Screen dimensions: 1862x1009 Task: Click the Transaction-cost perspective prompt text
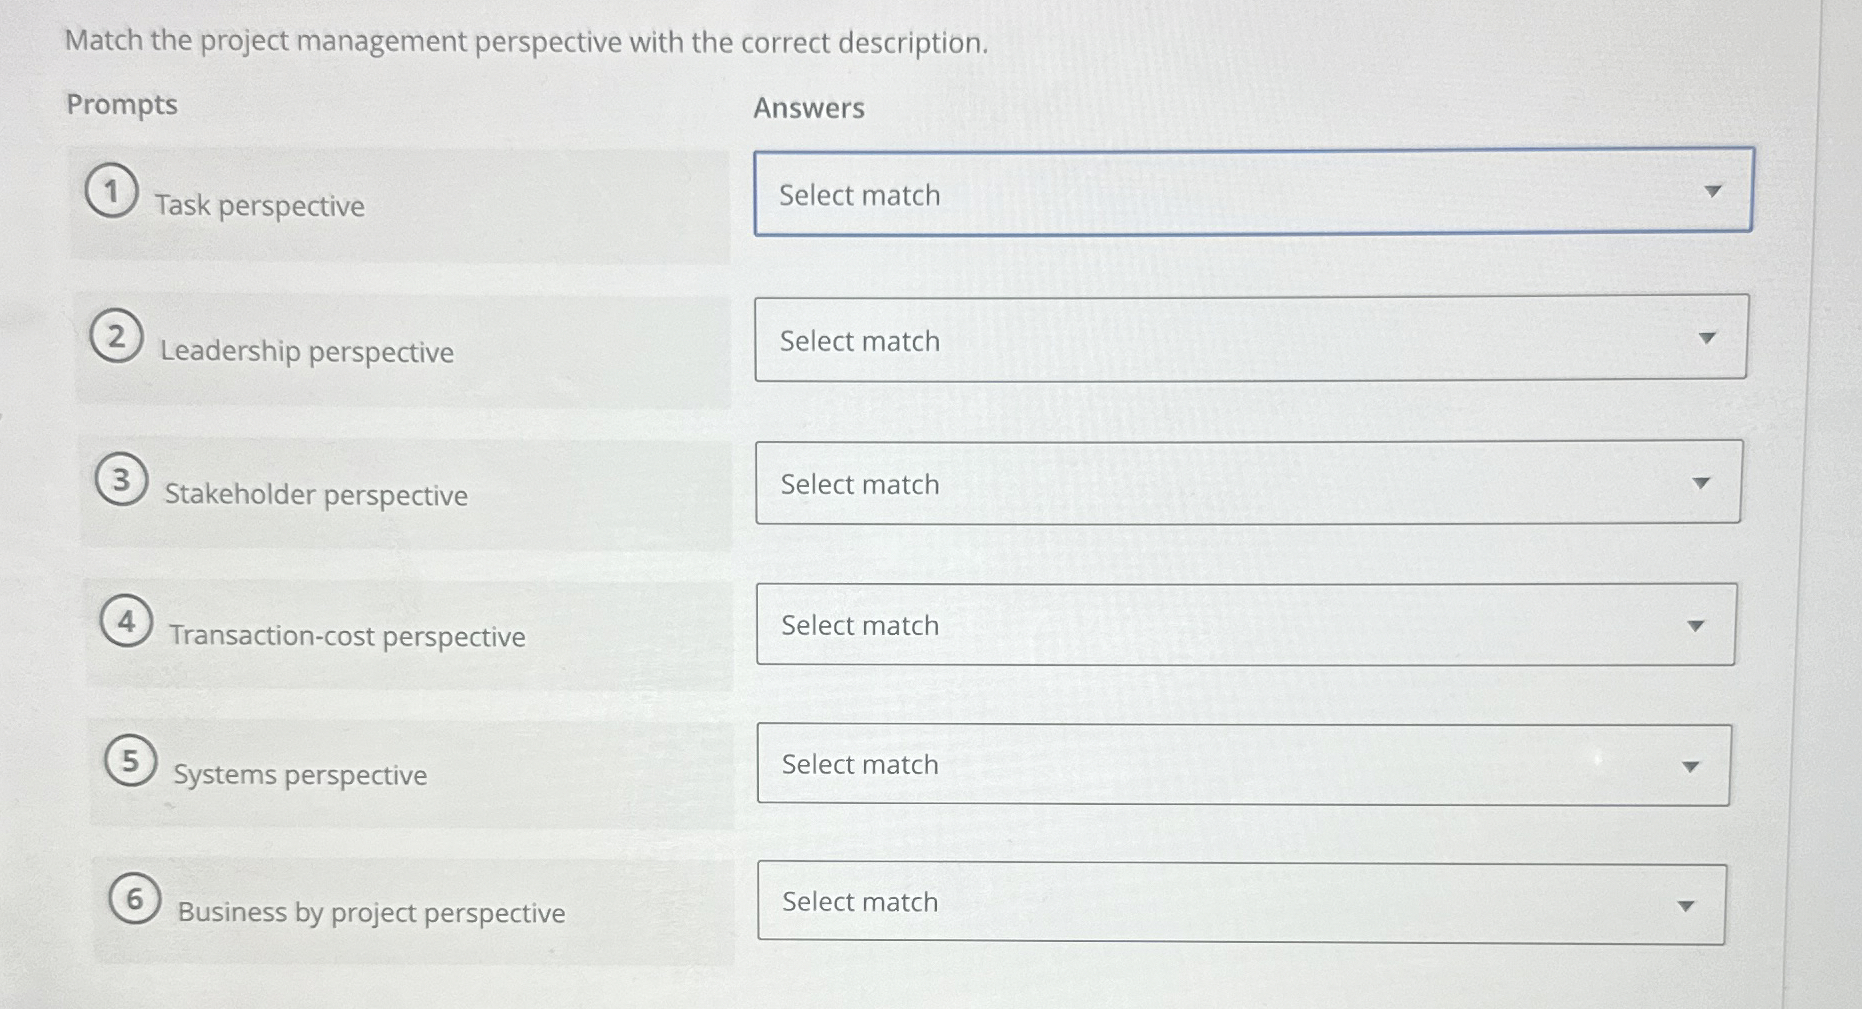click(347, 636)
